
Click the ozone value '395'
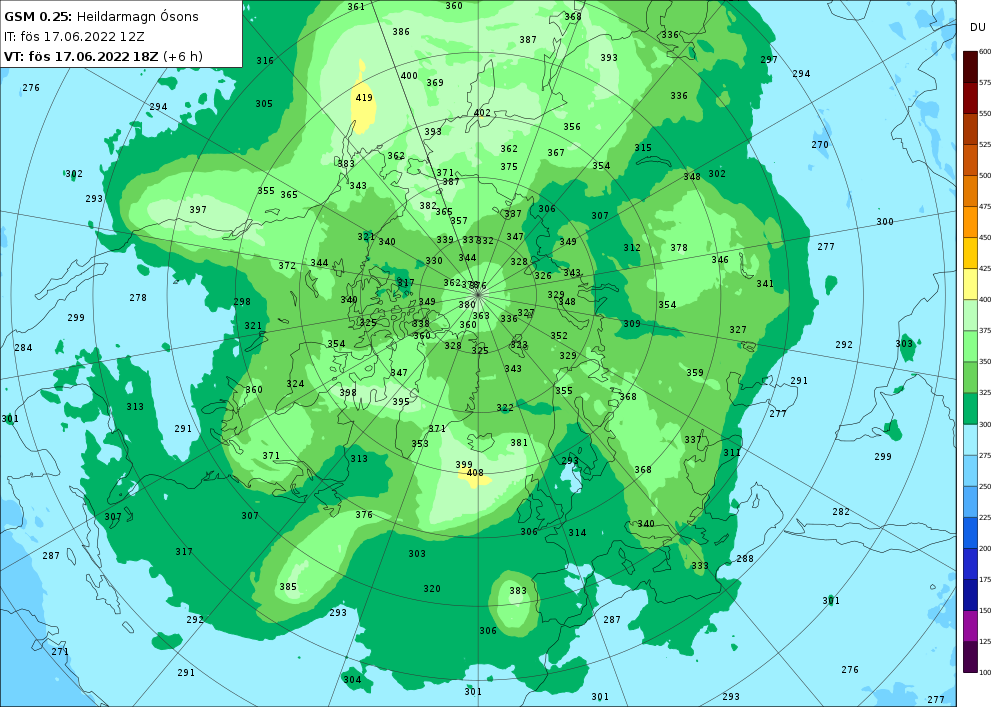(x=401, y=401)
